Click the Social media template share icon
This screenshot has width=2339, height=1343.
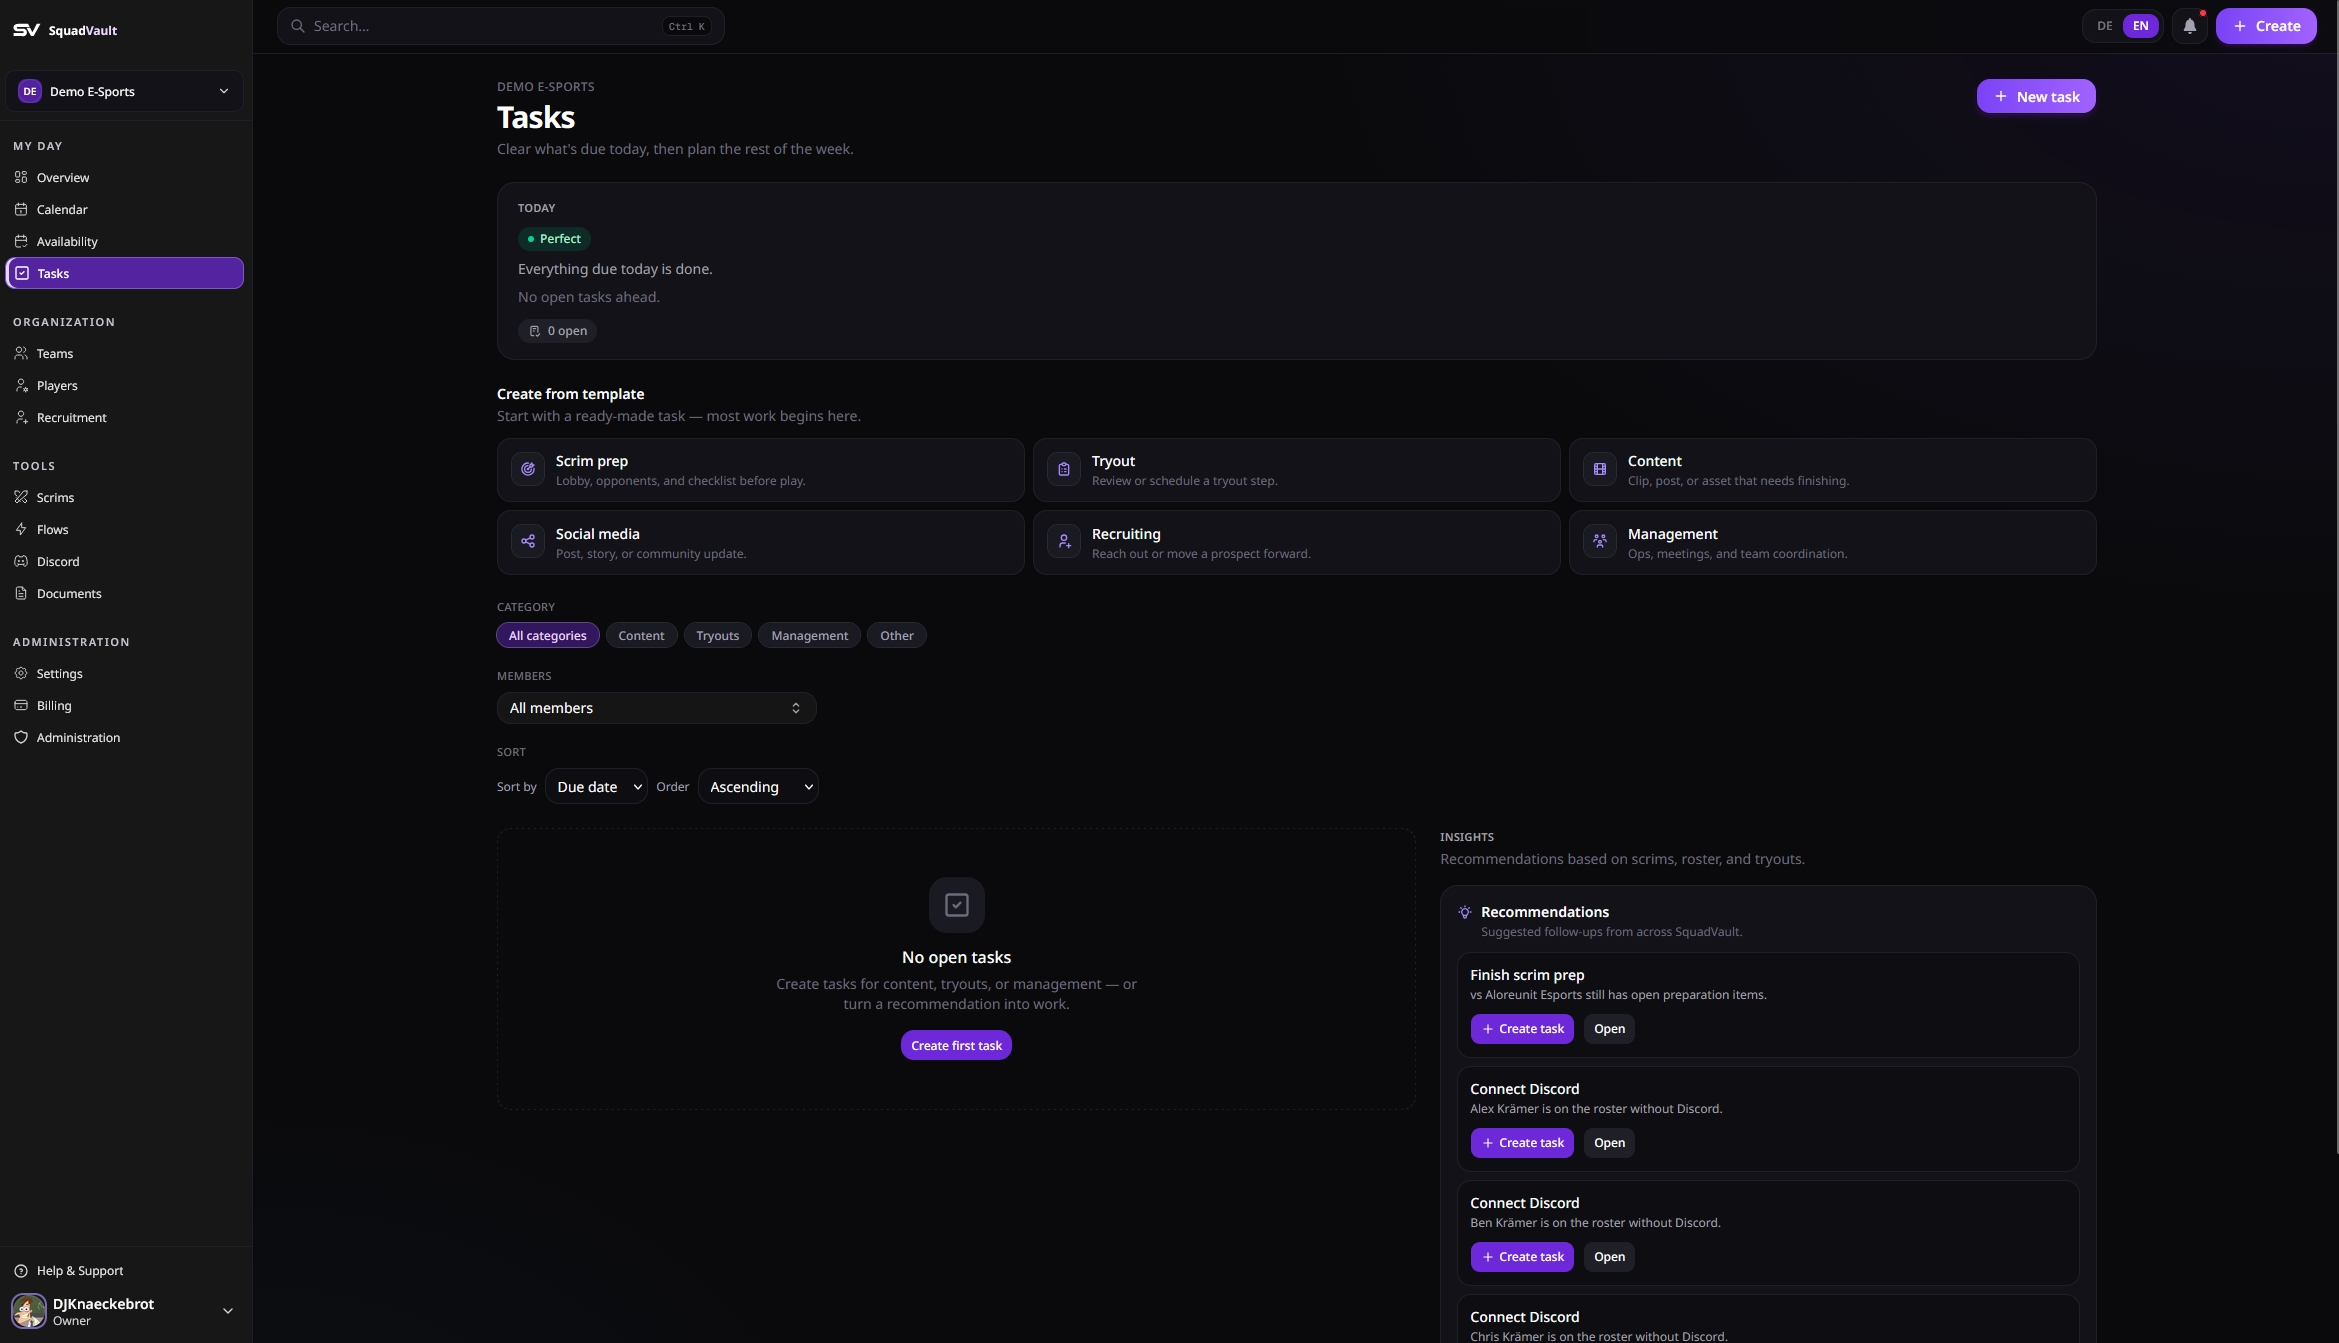(528, 541)
